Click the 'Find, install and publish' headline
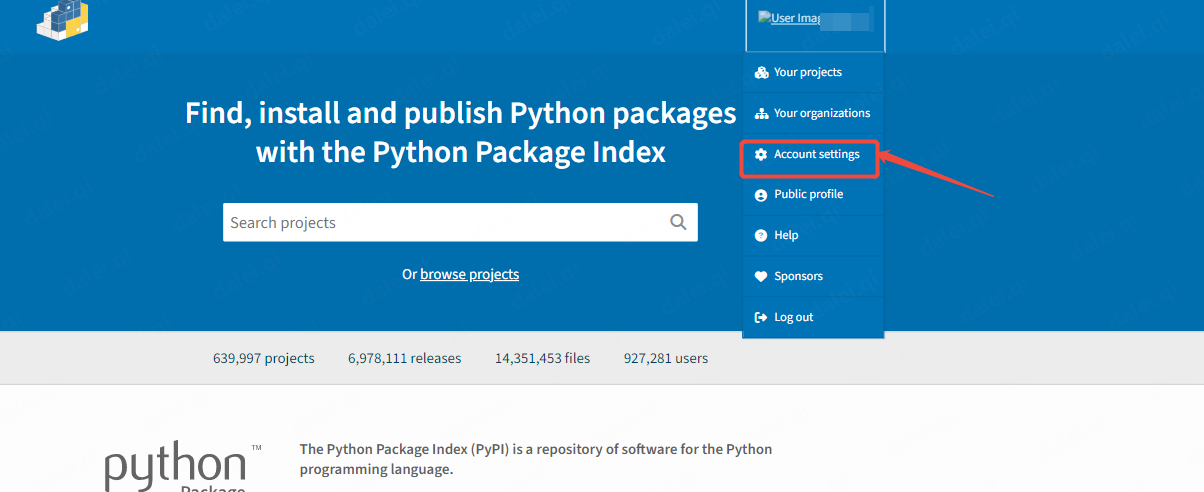 click(x=460, y=133)
